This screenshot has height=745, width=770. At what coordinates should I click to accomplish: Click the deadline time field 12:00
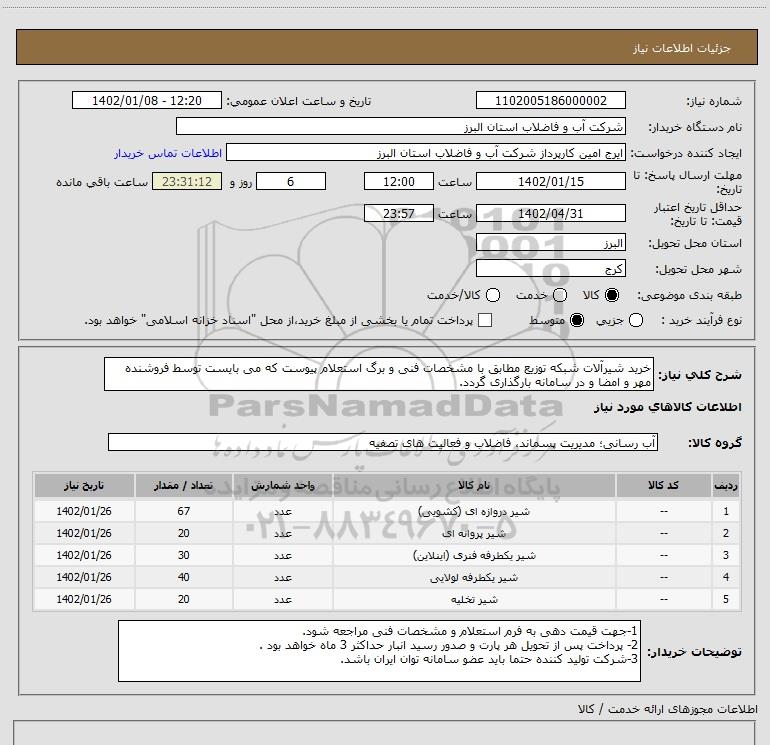coord(399,181)
